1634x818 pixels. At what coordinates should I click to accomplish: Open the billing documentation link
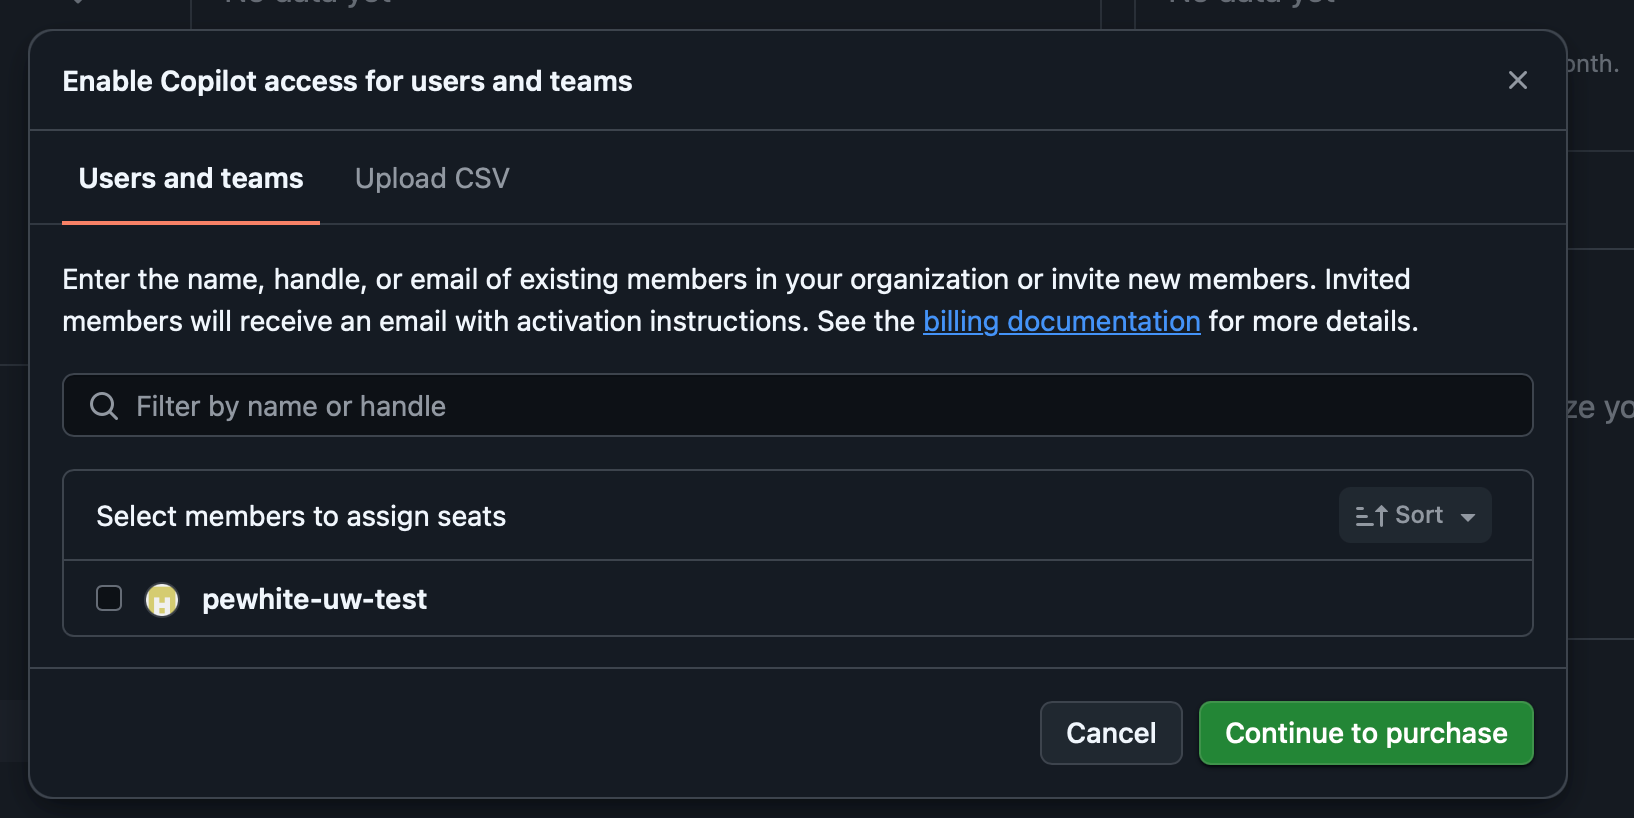(x=1061, y=321)
